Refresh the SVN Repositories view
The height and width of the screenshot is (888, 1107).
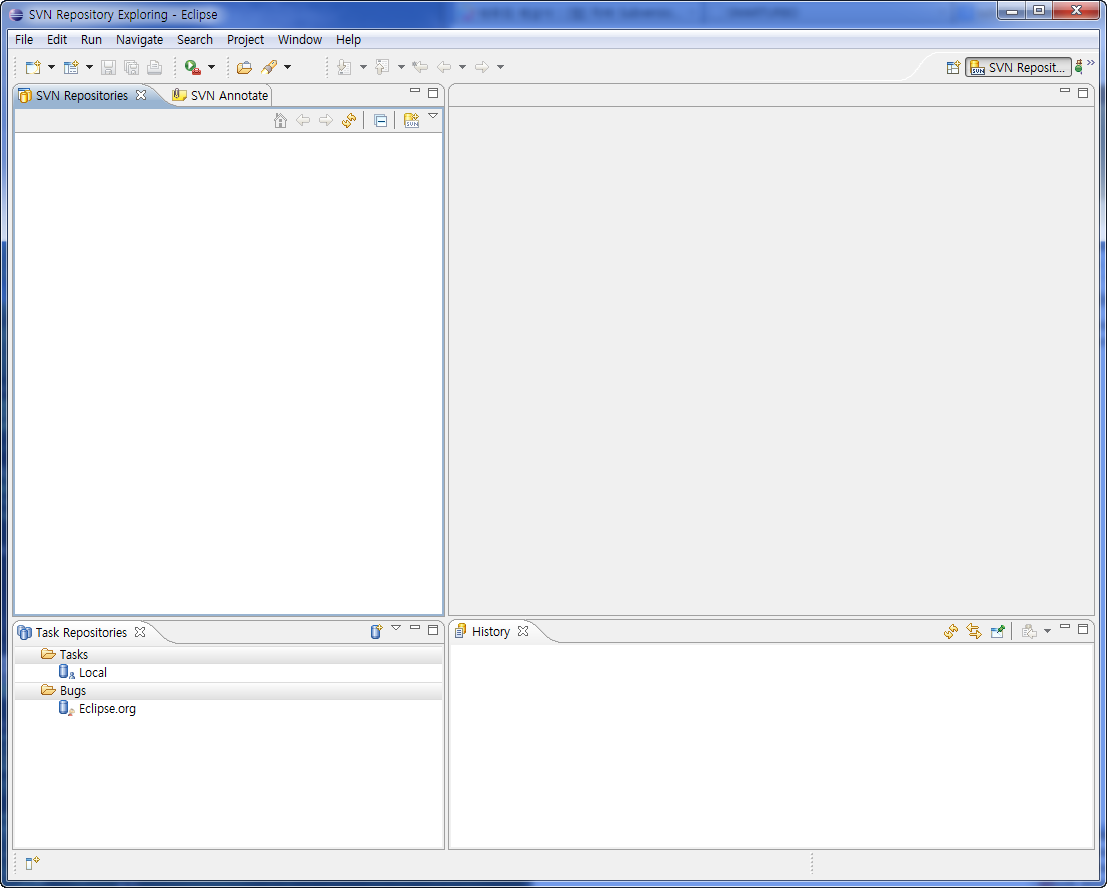pos(349,121)
